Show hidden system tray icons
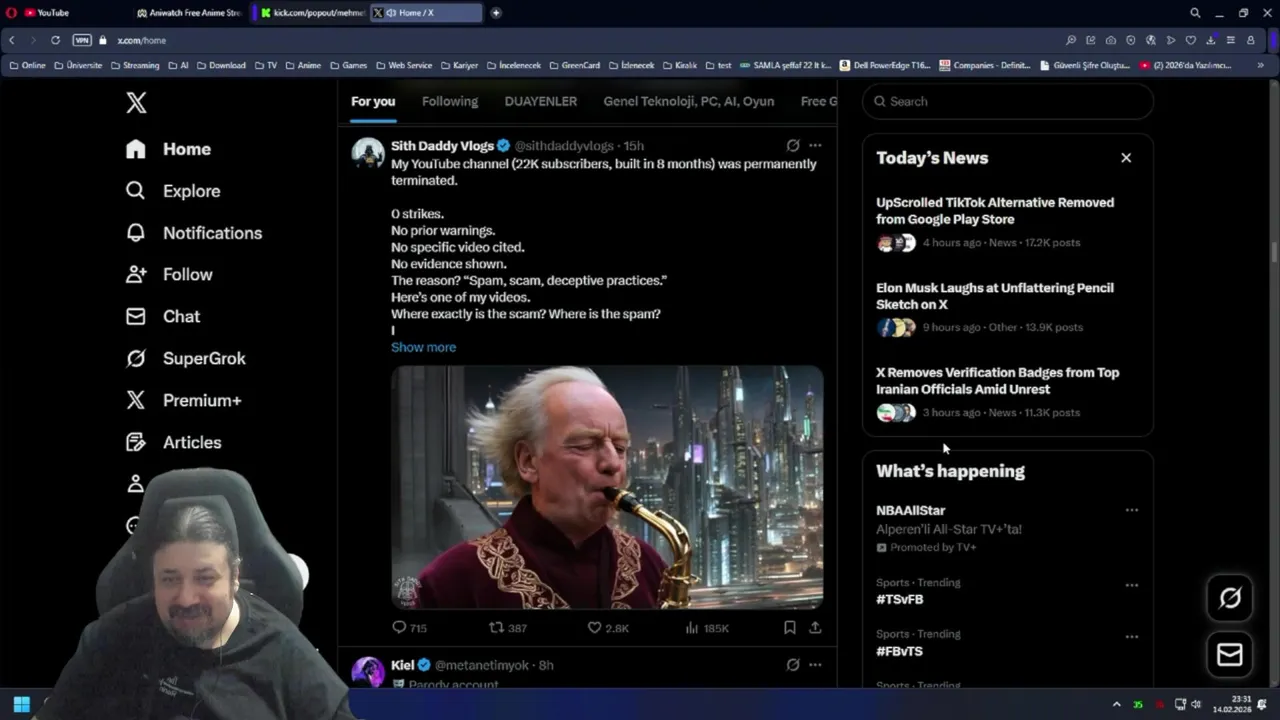Viewport: 1280px width, 720px height. tap(1117, 704)
